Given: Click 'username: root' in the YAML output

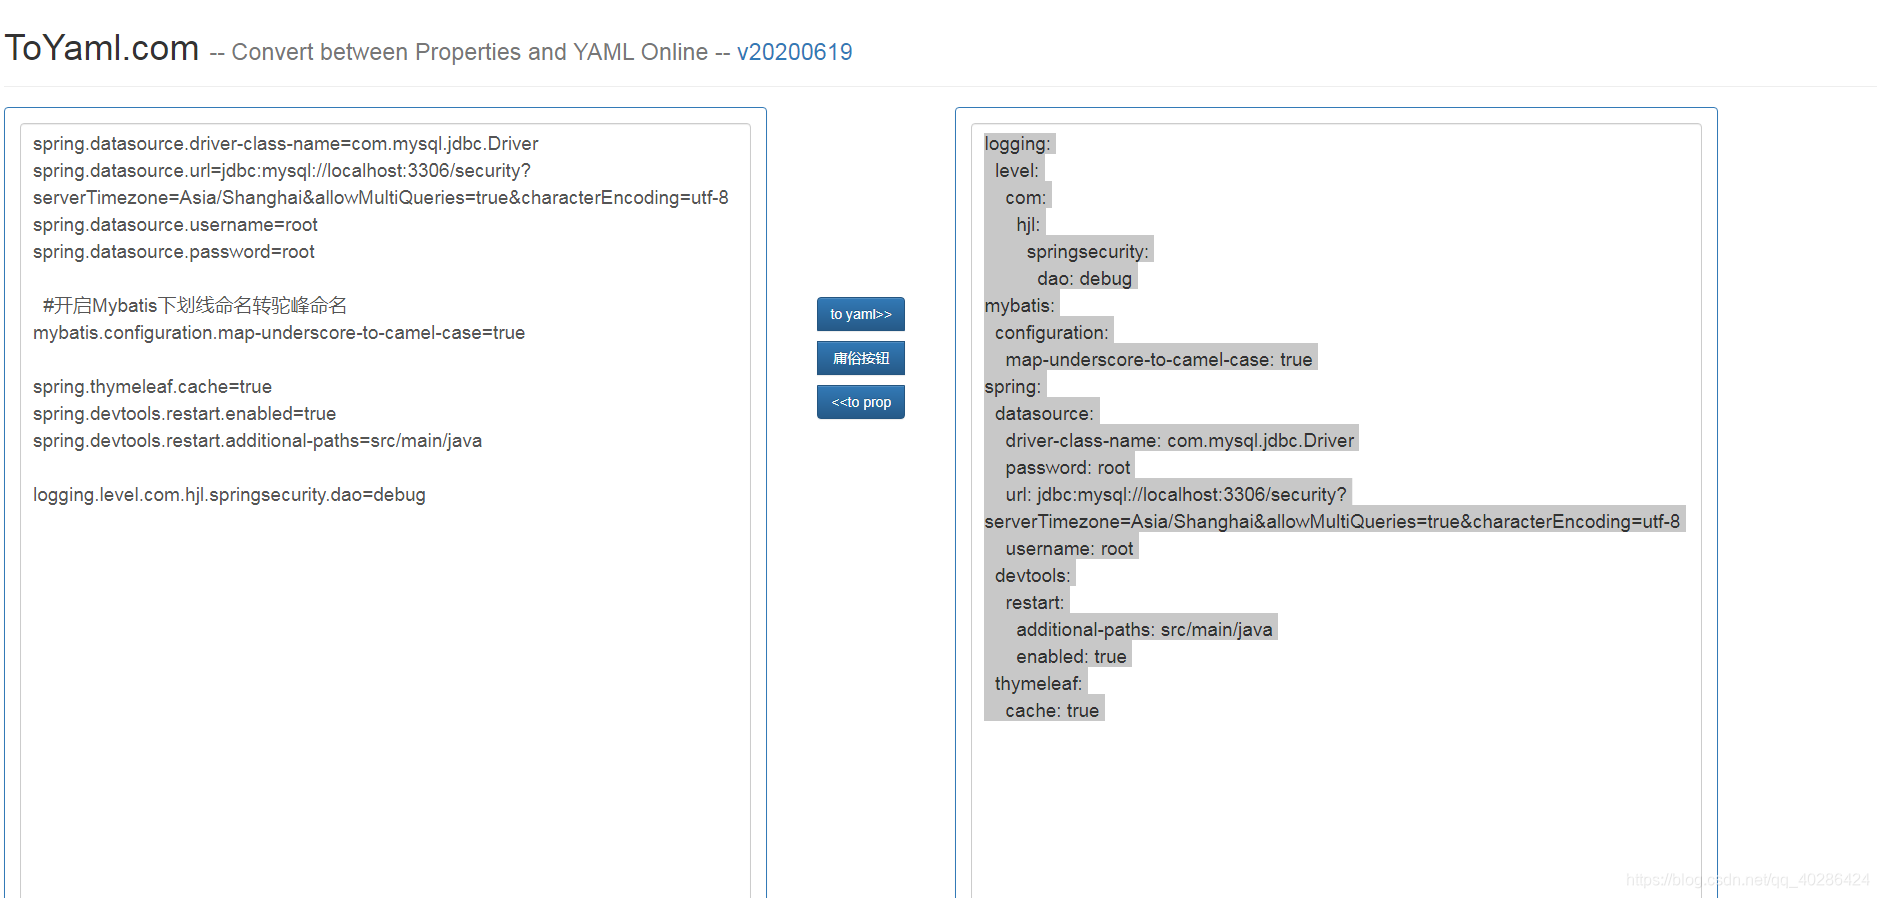Looking at the screenshot, I should click(1070, 549).
